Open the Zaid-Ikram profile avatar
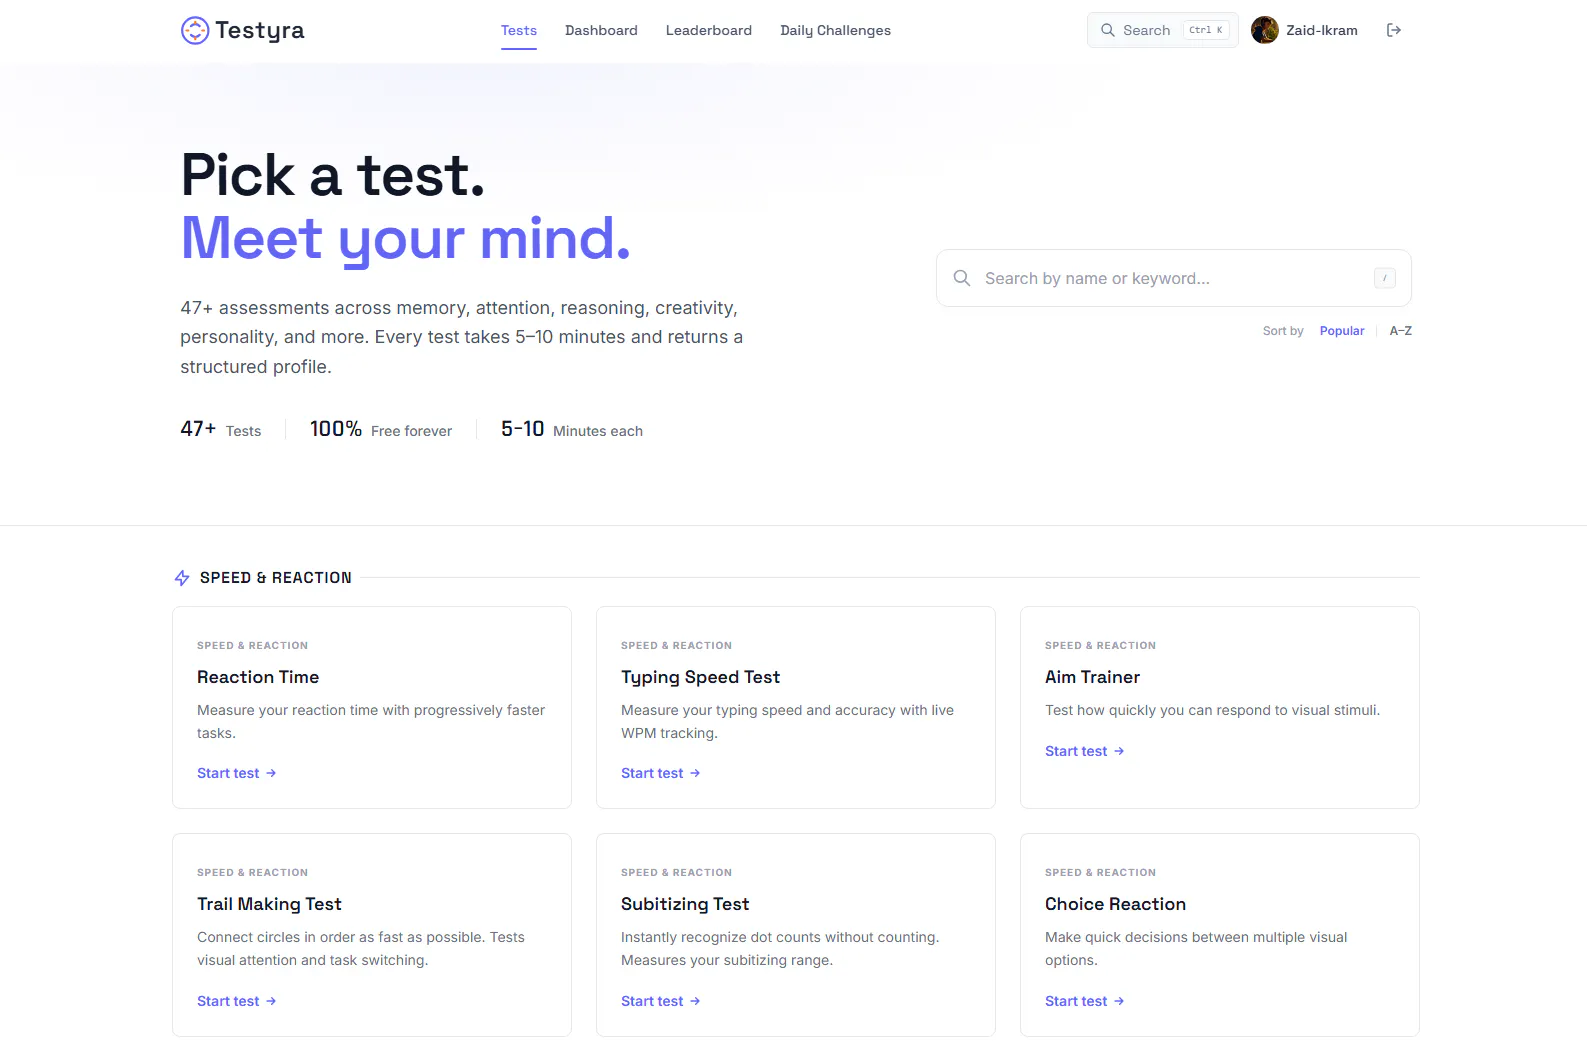The width and height of the screenshot is (1587, 1062). 1265,30
